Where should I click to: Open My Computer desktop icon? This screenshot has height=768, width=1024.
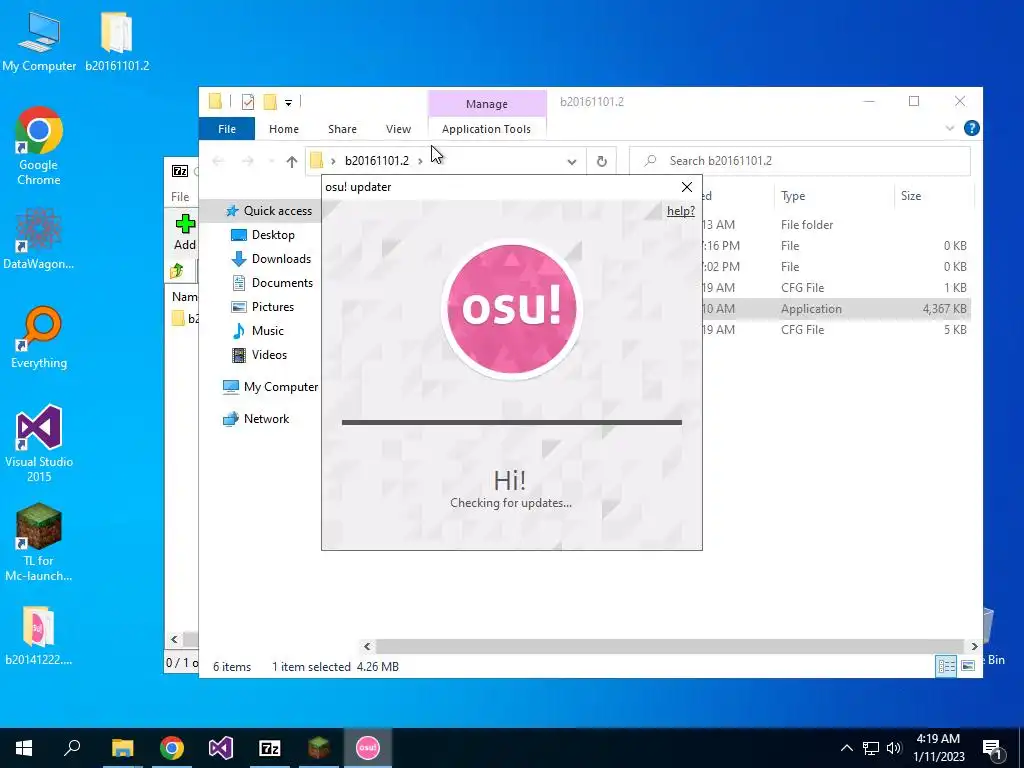(x=39, y=41)
